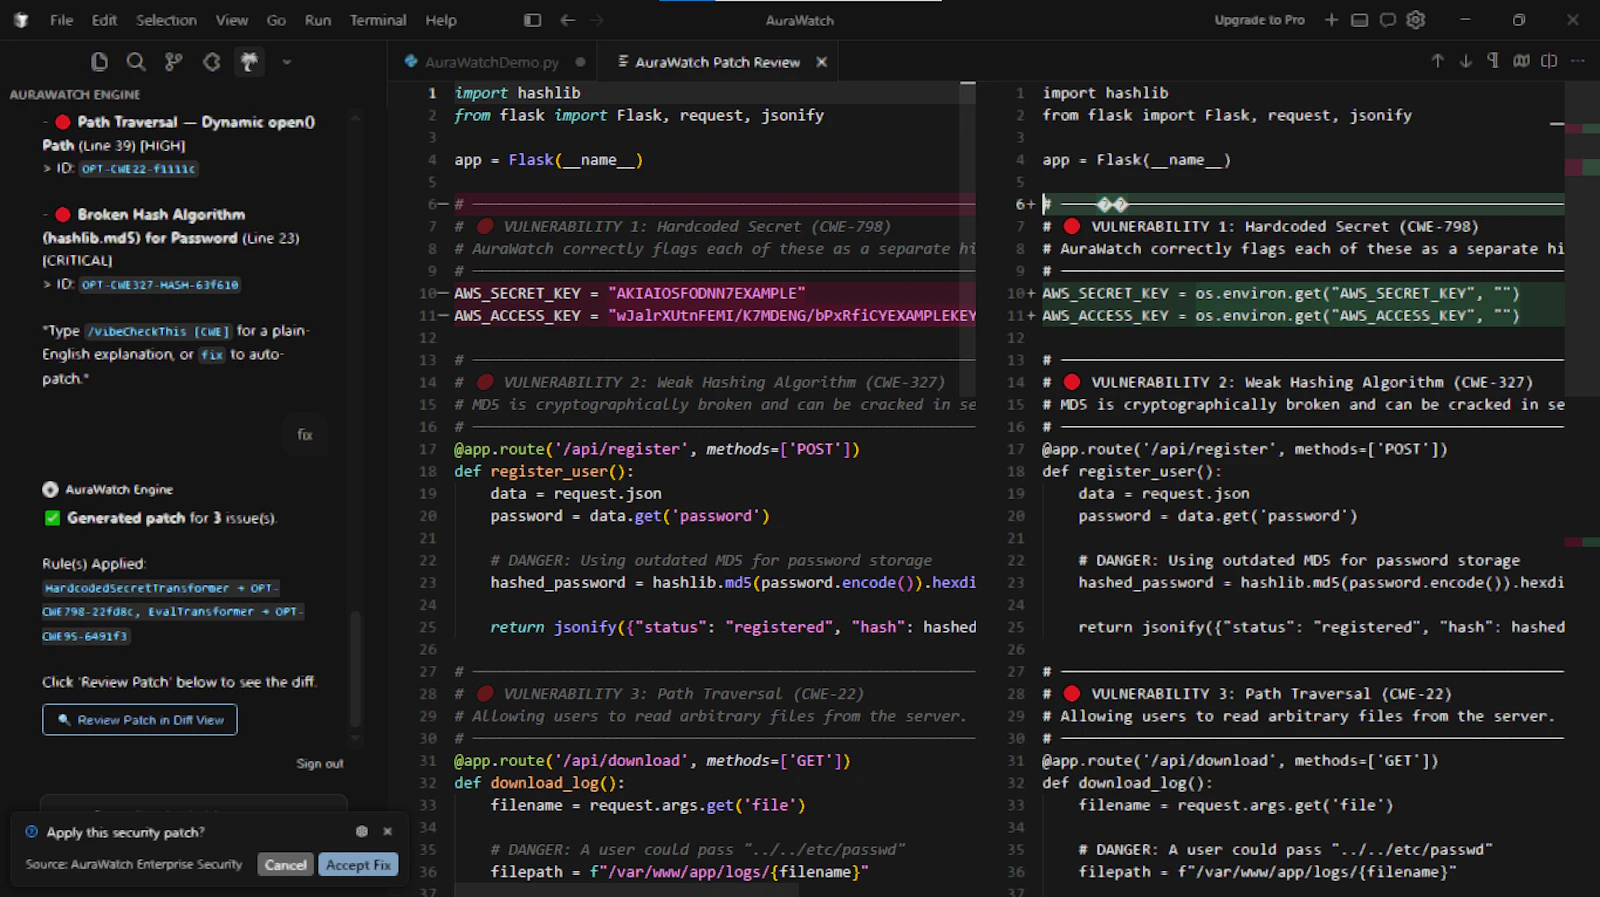Jump to previous change in diff
The image size is (1600, 897).
coord(1437,61)
